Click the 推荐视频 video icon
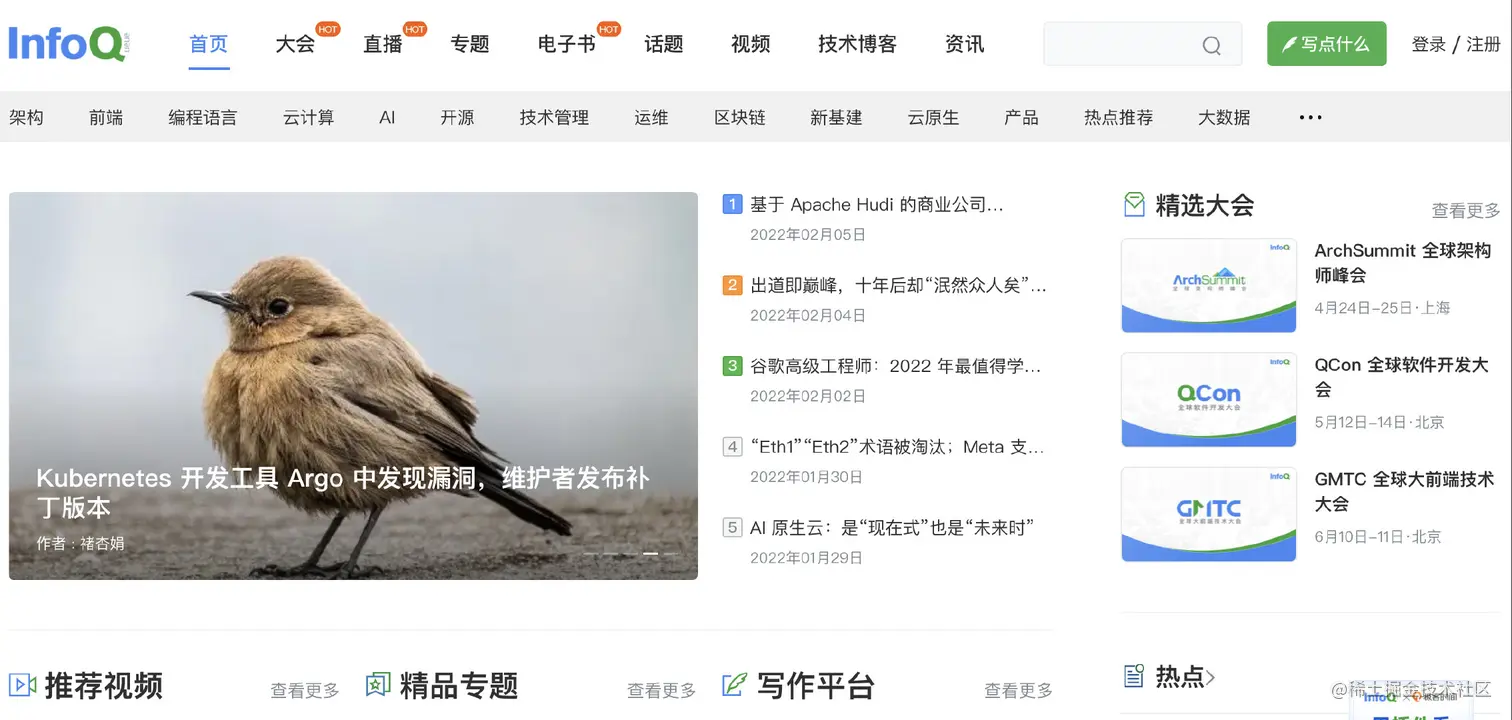 click(x=22, y=685)
